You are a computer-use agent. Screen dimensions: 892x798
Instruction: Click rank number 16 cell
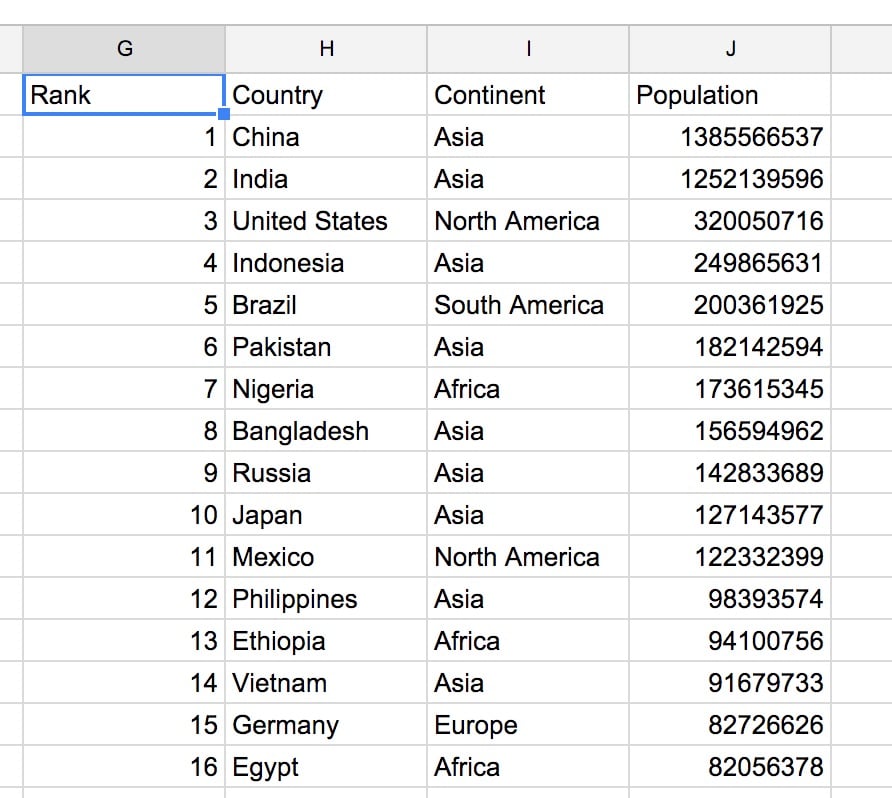click(124, 767)
